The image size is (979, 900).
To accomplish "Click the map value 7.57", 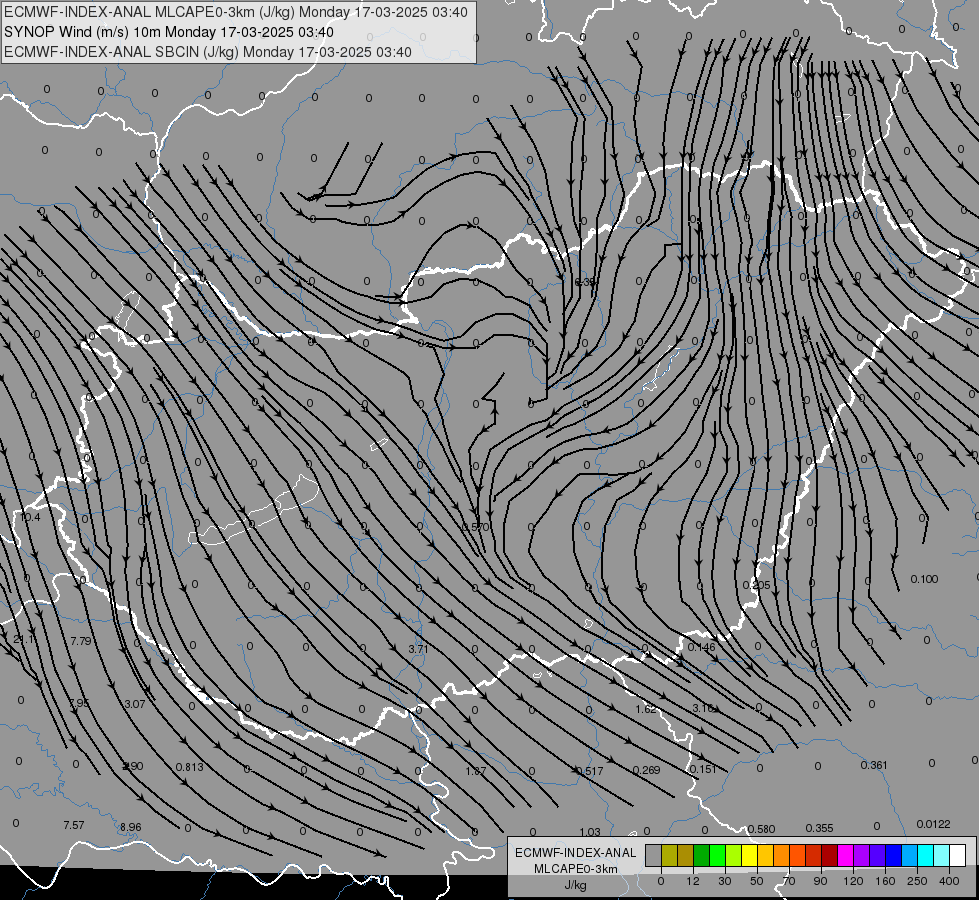I will [x=74, y=825].
